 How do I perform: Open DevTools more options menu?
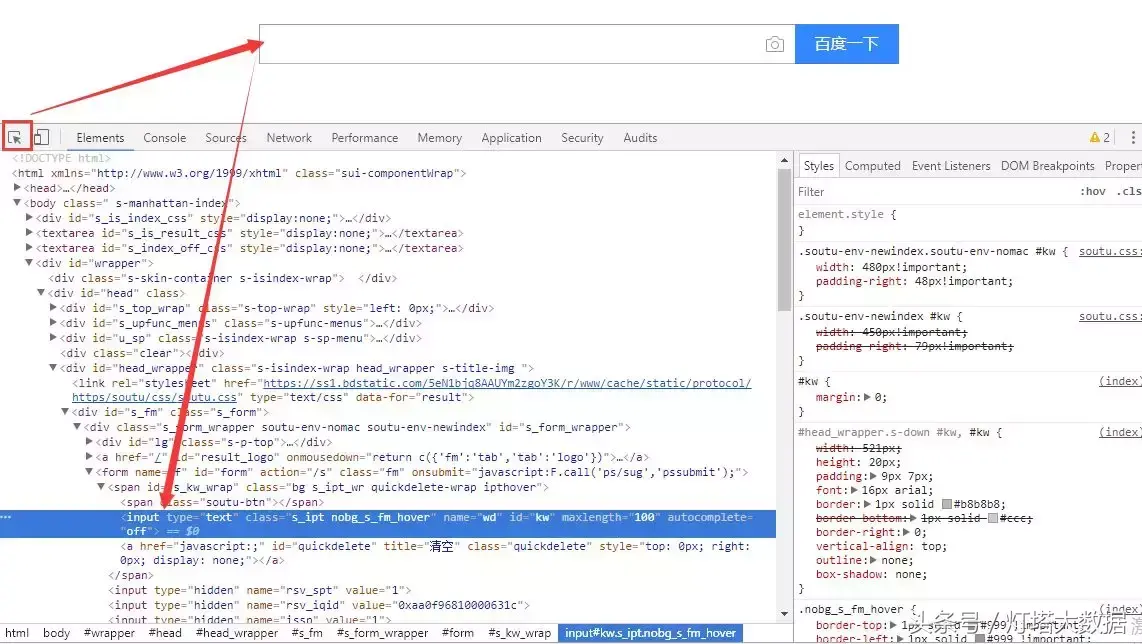[1133, 138]
